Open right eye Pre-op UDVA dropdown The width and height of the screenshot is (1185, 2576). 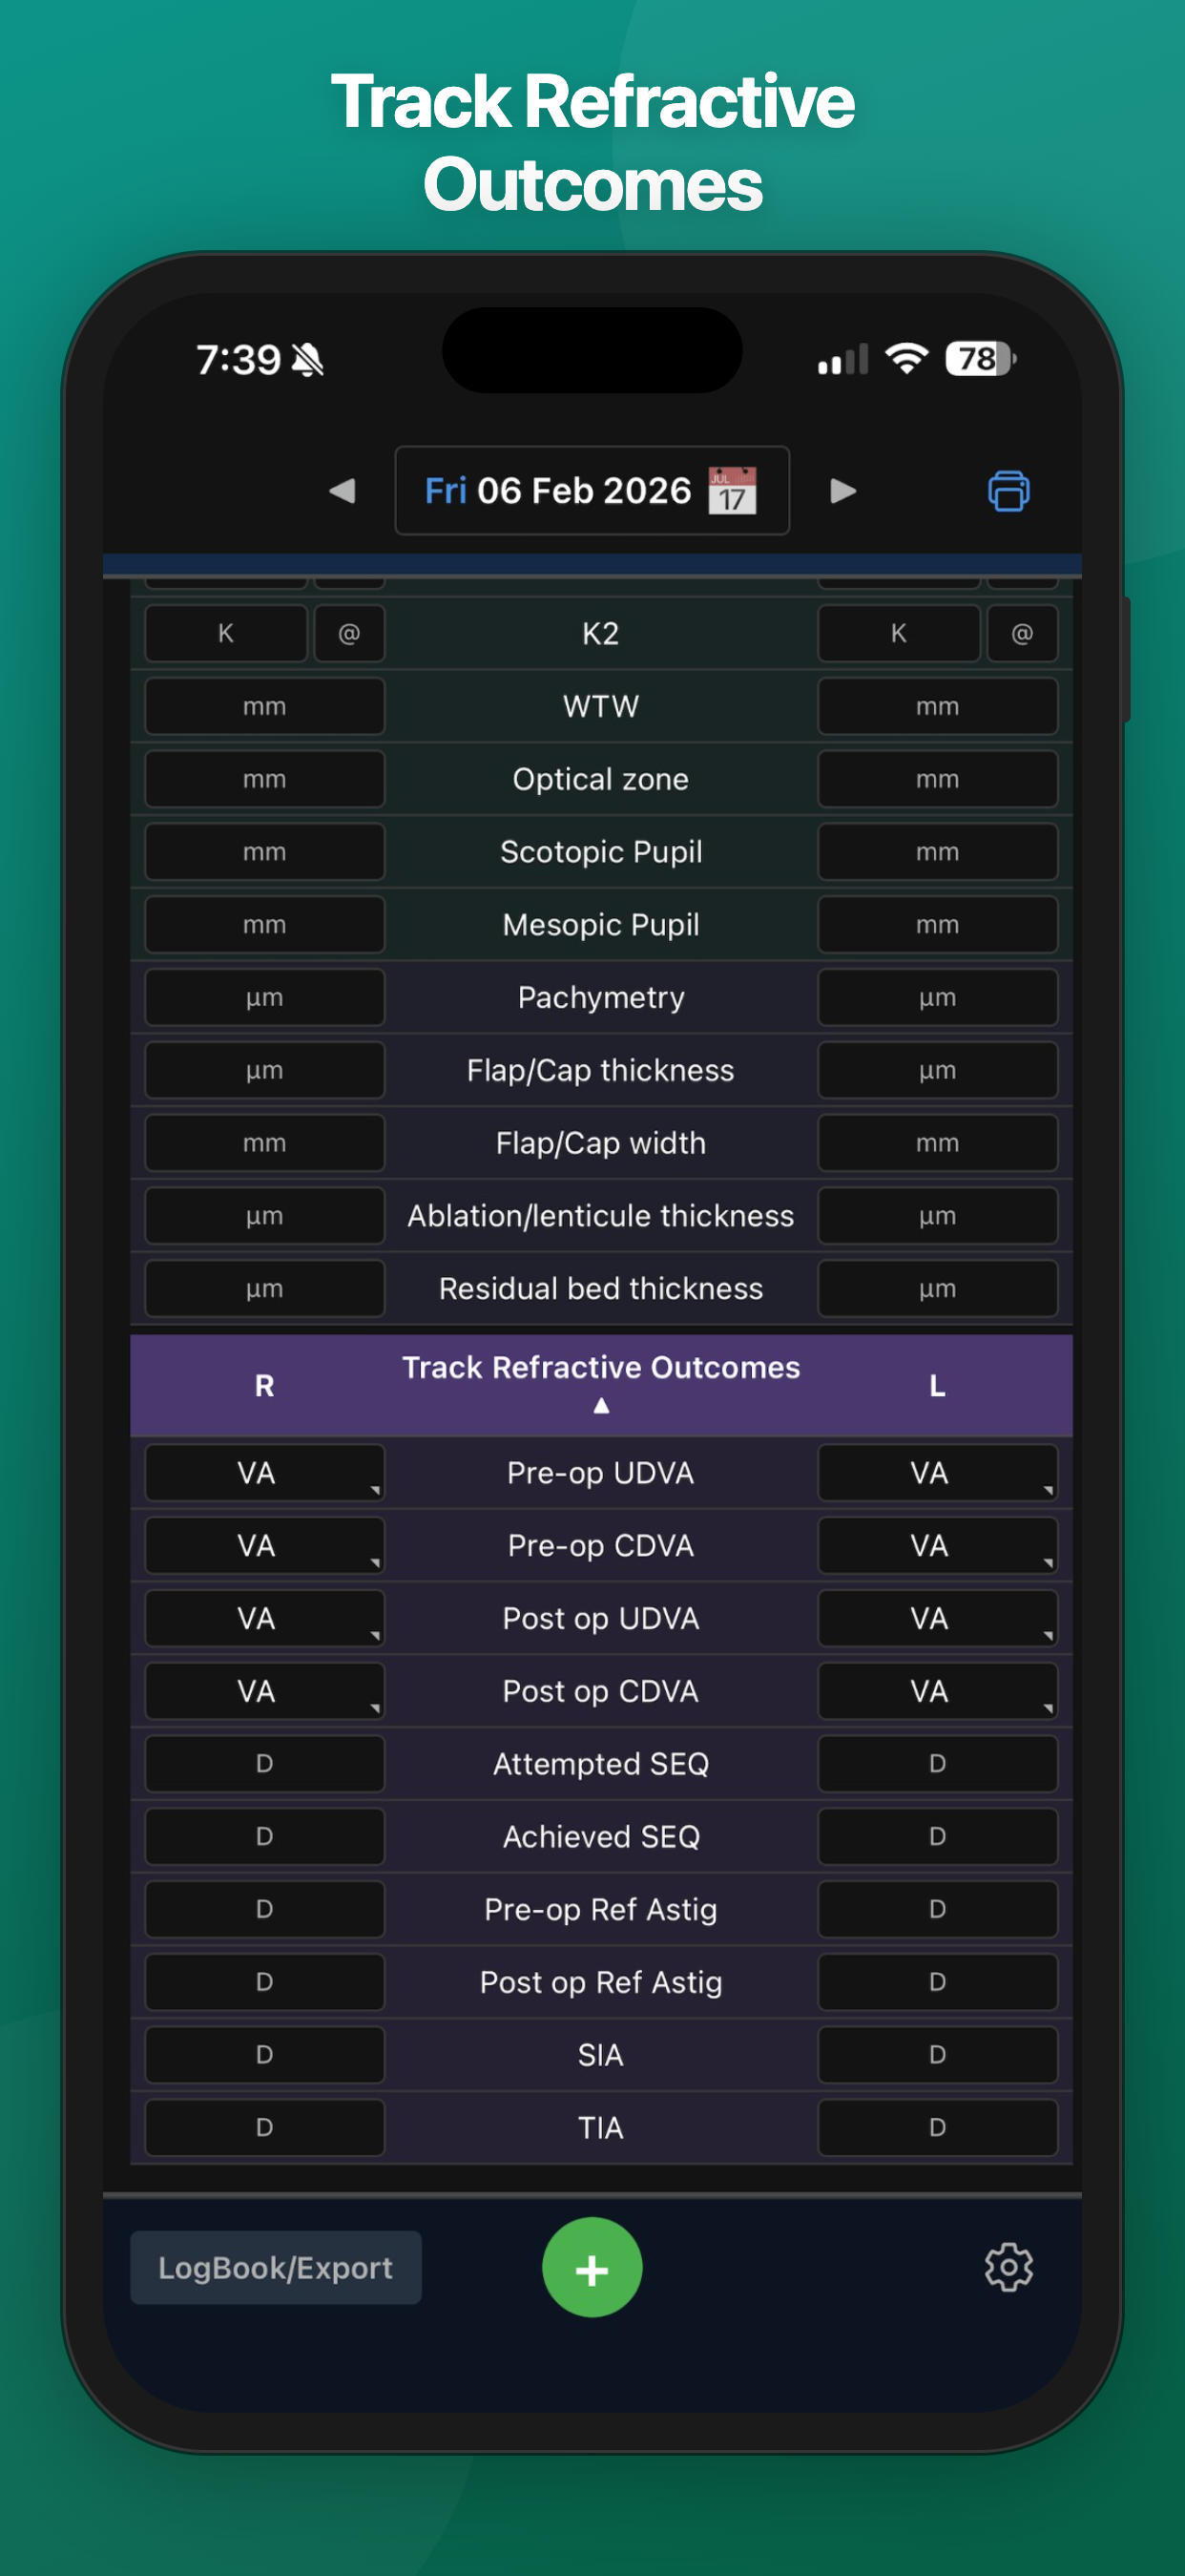264,1473
